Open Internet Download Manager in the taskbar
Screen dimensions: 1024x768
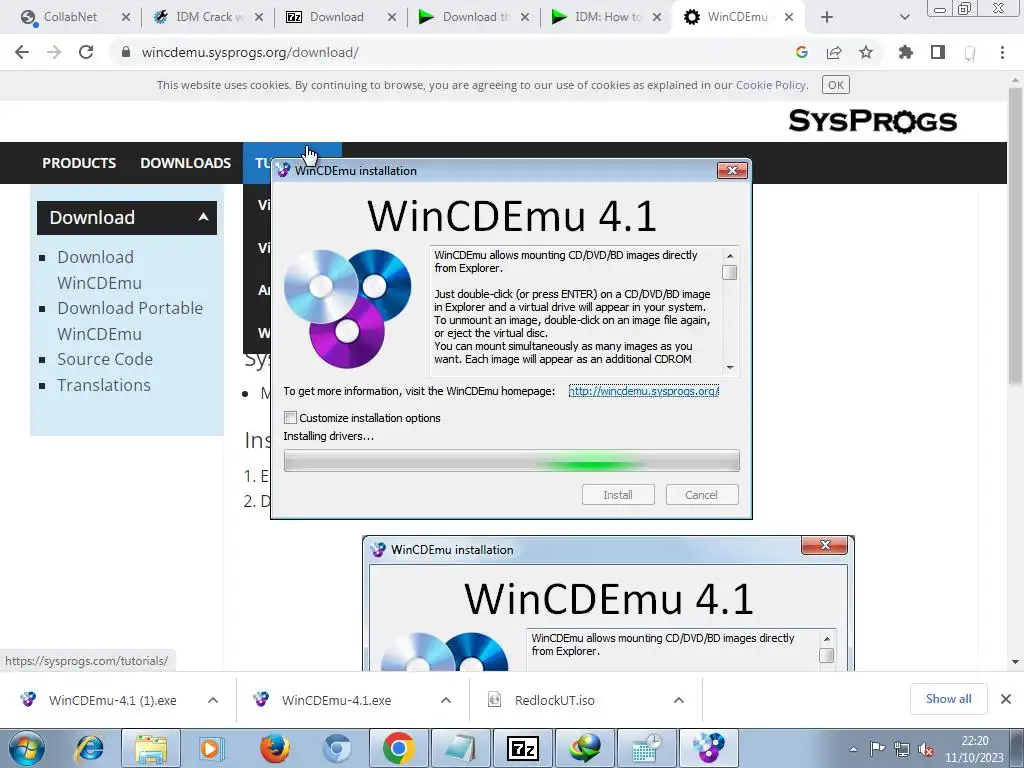coord(585,748)
